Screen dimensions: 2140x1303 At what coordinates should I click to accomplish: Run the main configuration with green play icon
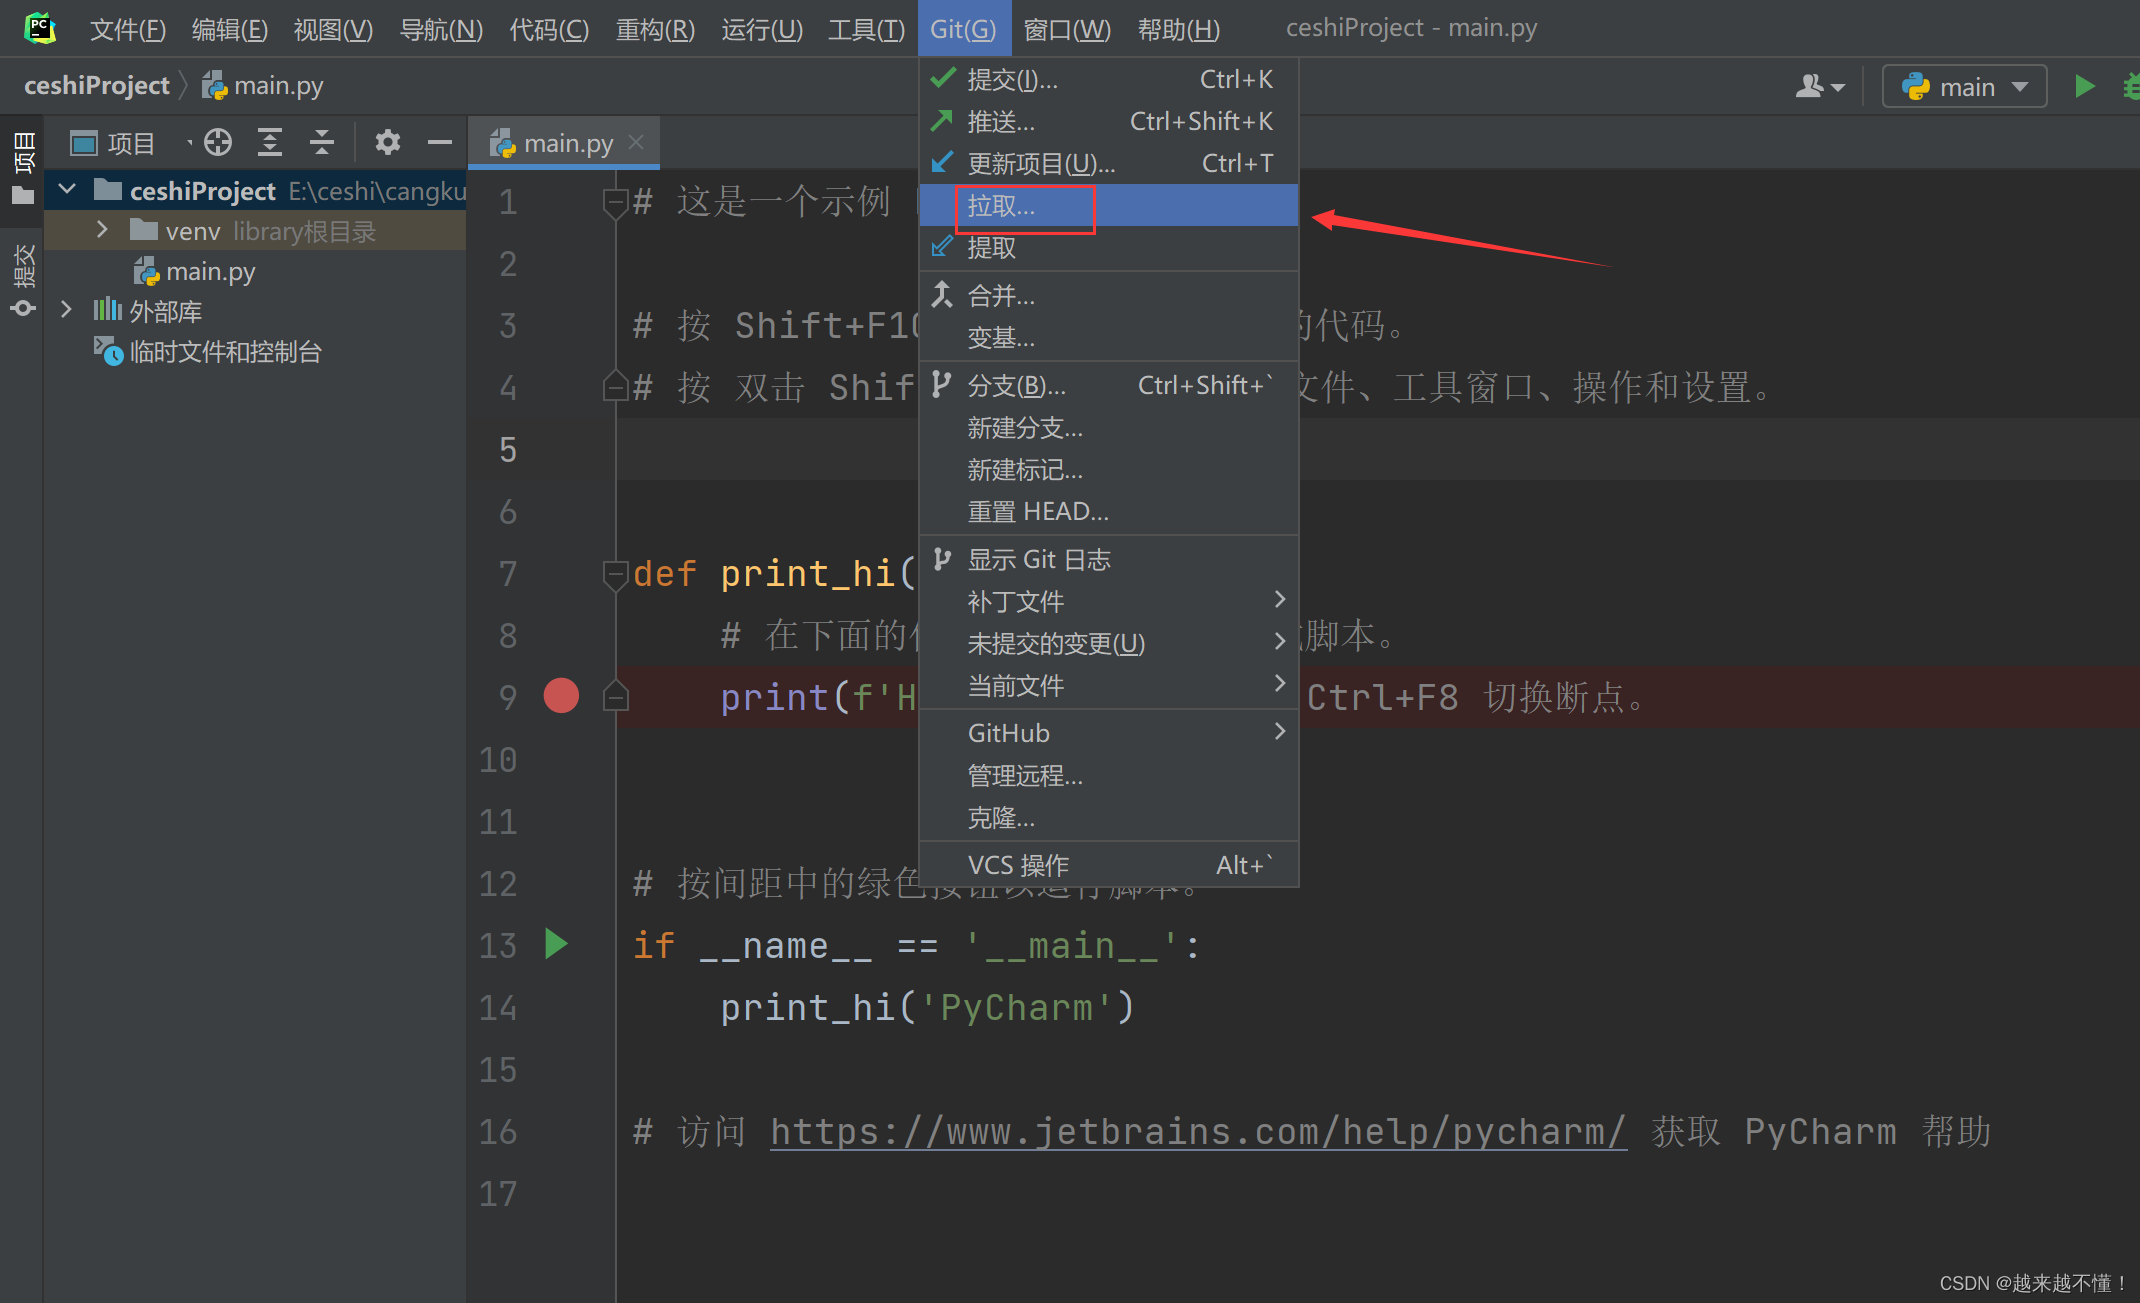pos(2085,86)
